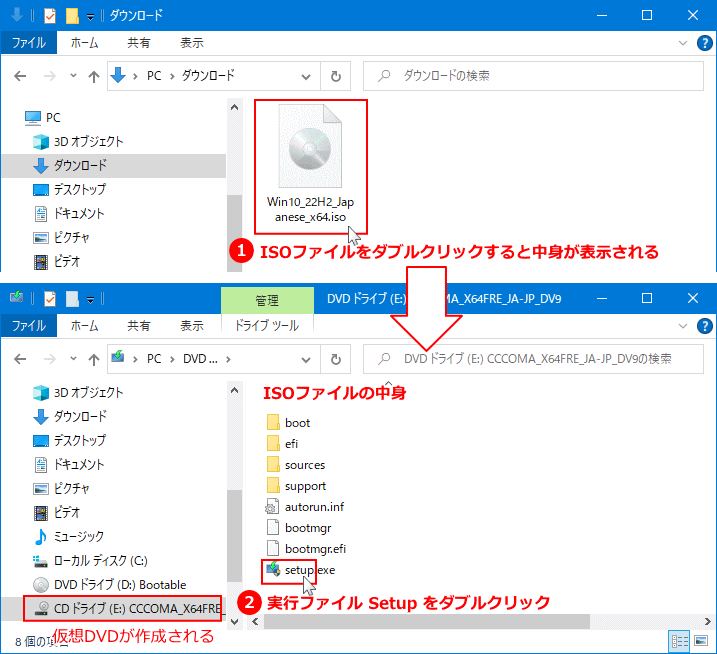The height and width of the screenshot is (654, 717).
Task: Select ドキュメント in lower navigation pane
Action: pyautogui.click(x=69, y=465)
